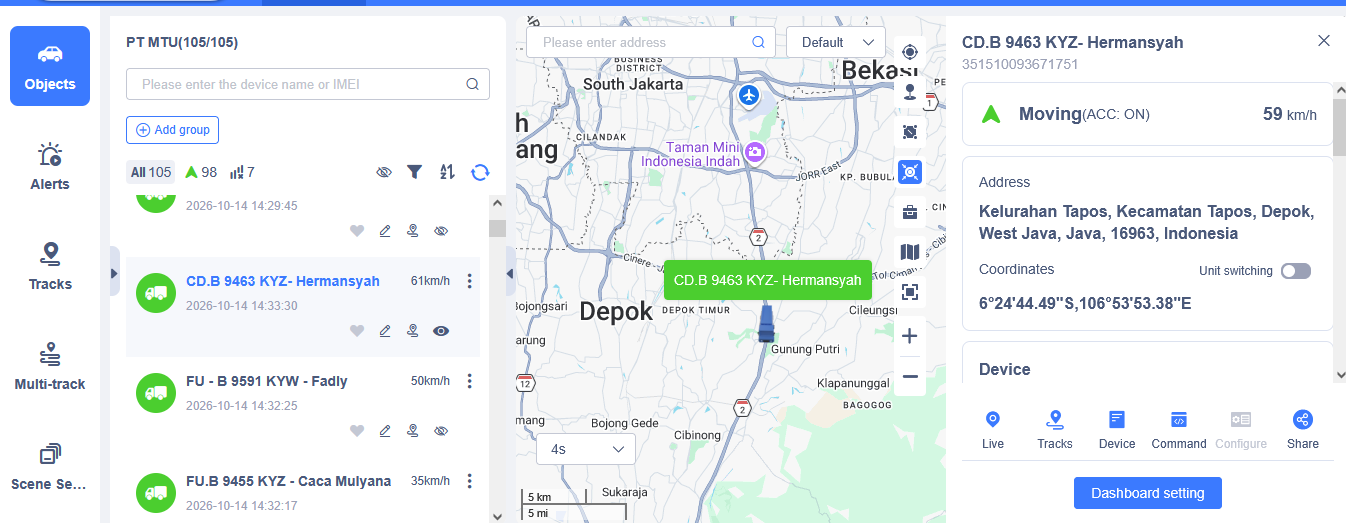The height and width of the screenshot is (523, 1346).
Task: Toggle the Unit switching switch
Action: click(1295, 271)
